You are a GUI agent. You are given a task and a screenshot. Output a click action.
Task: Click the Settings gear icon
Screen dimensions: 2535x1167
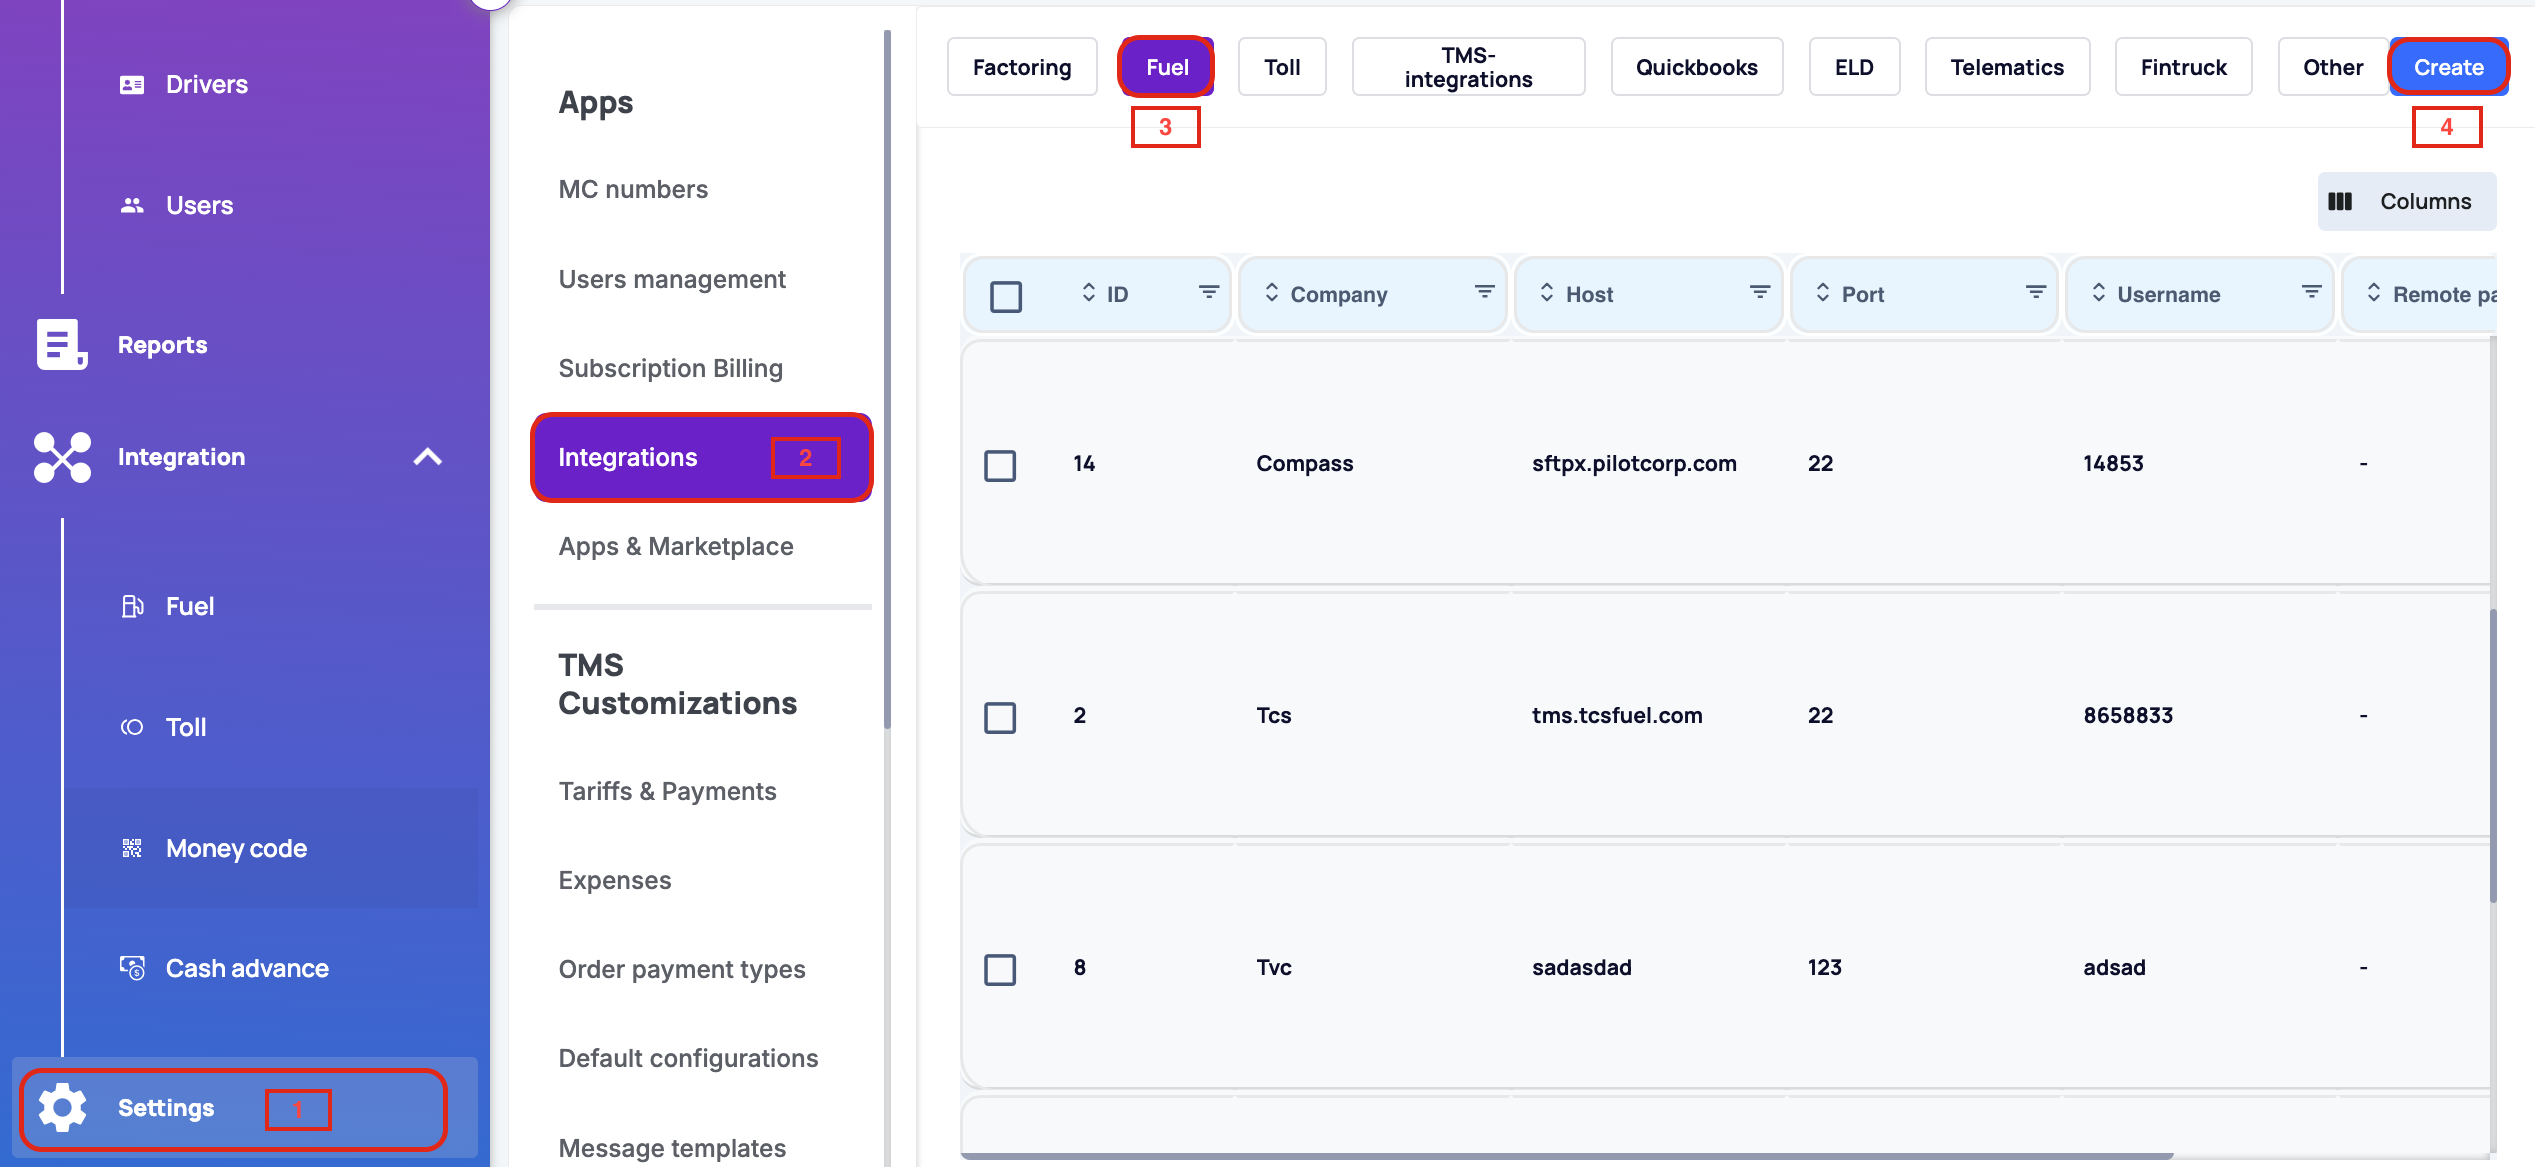pyautogui.click(x=63, y=1108)
